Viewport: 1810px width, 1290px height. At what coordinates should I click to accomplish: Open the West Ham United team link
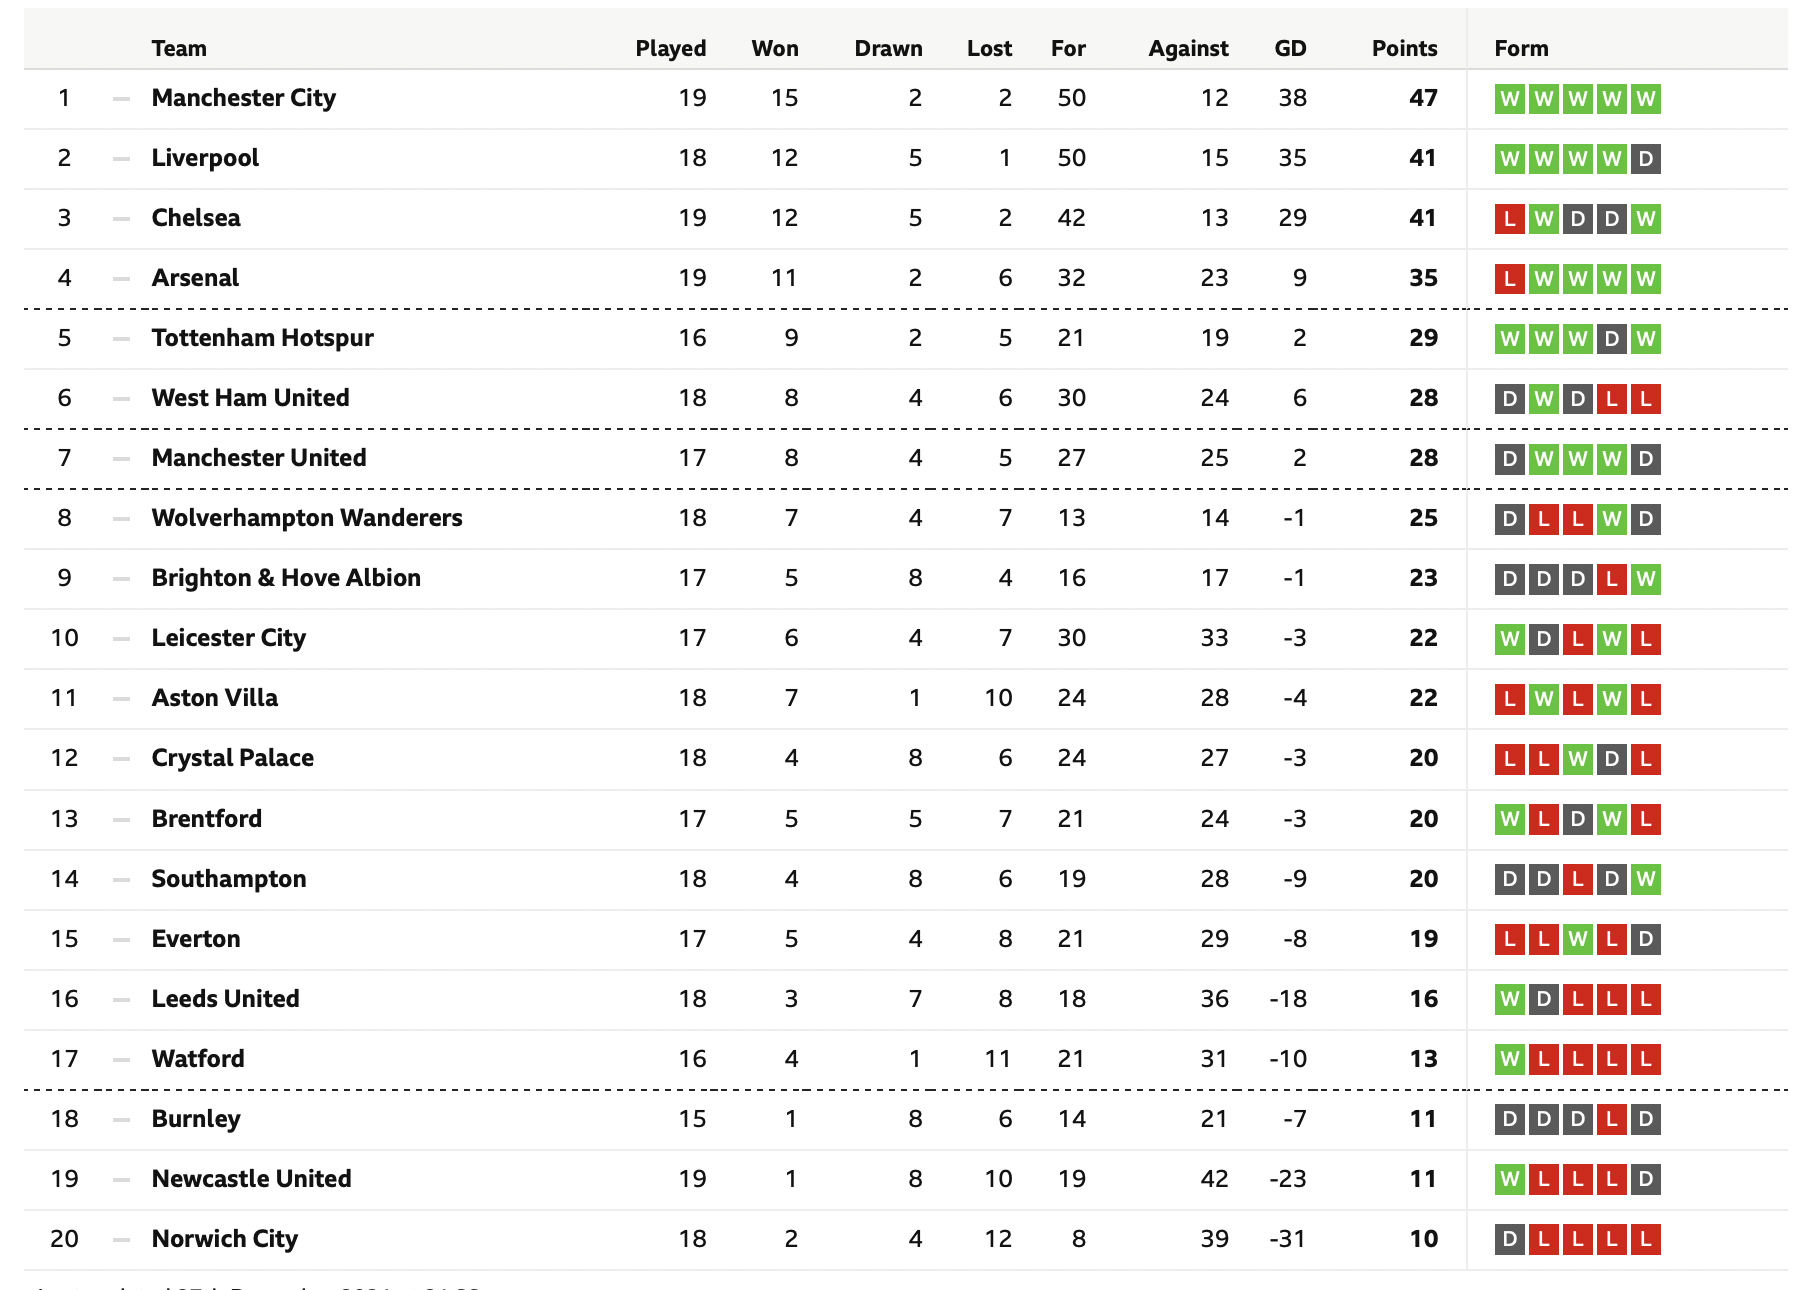pos(250,398)
